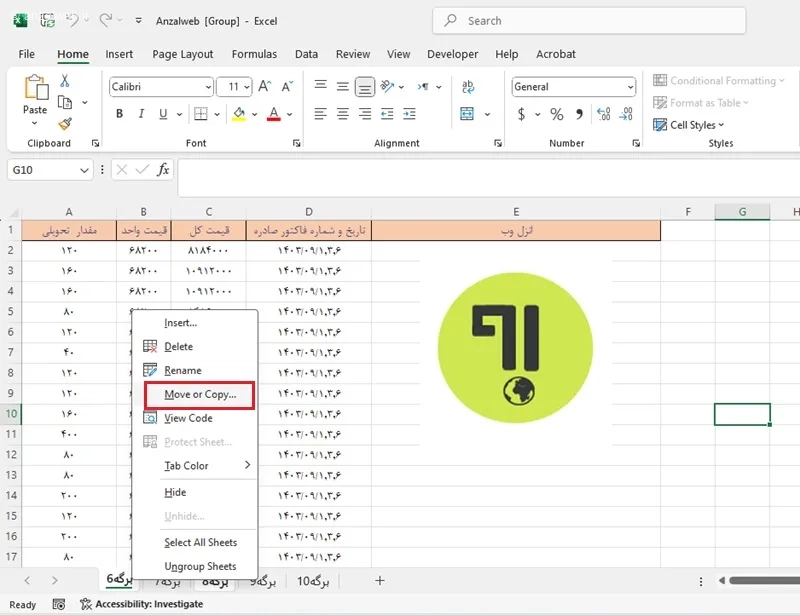Screen dimensions: 800x615
Task: Click the Increase Indent icon
Action: (409, 114)
